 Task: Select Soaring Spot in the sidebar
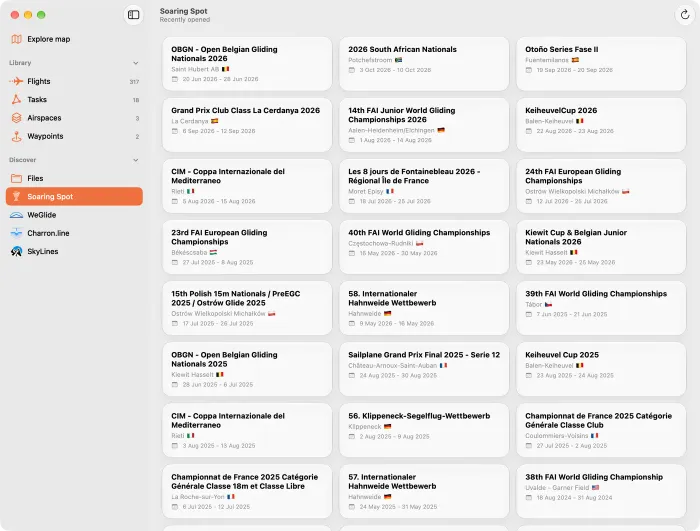coord(74,197)
